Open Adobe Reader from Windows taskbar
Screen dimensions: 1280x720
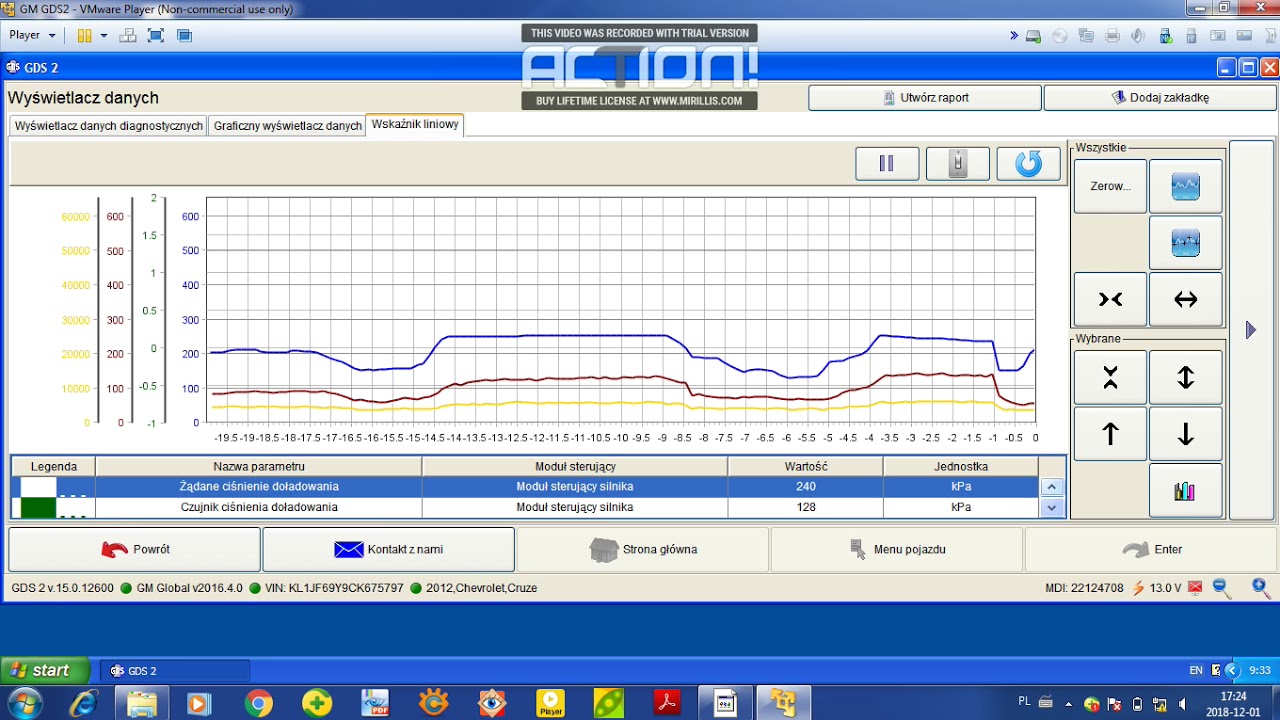(667, 703)
